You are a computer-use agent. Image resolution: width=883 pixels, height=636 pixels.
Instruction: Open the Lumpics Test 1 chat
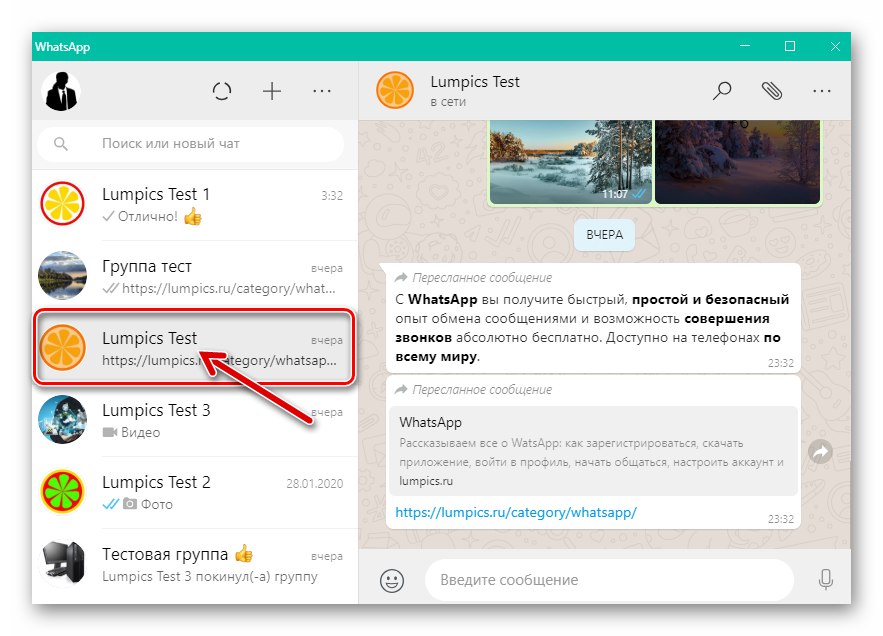pos(195,205)
